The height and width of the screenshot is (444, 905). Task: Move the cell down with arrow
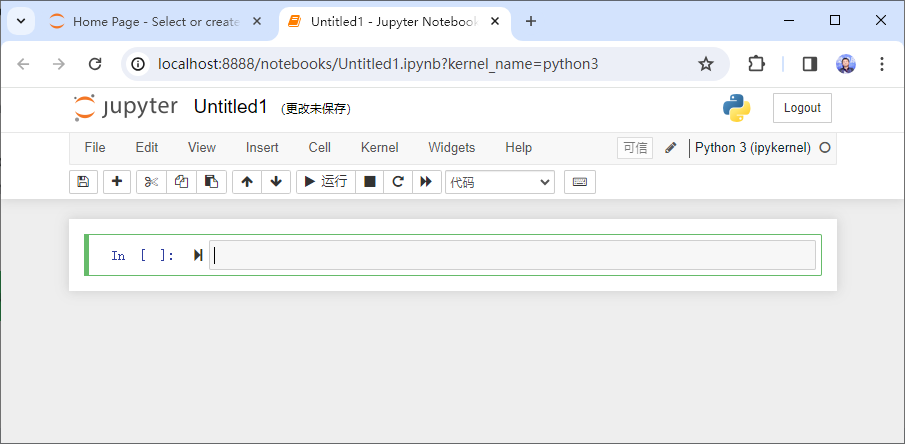pyautogui.click(x=276, y=181)
